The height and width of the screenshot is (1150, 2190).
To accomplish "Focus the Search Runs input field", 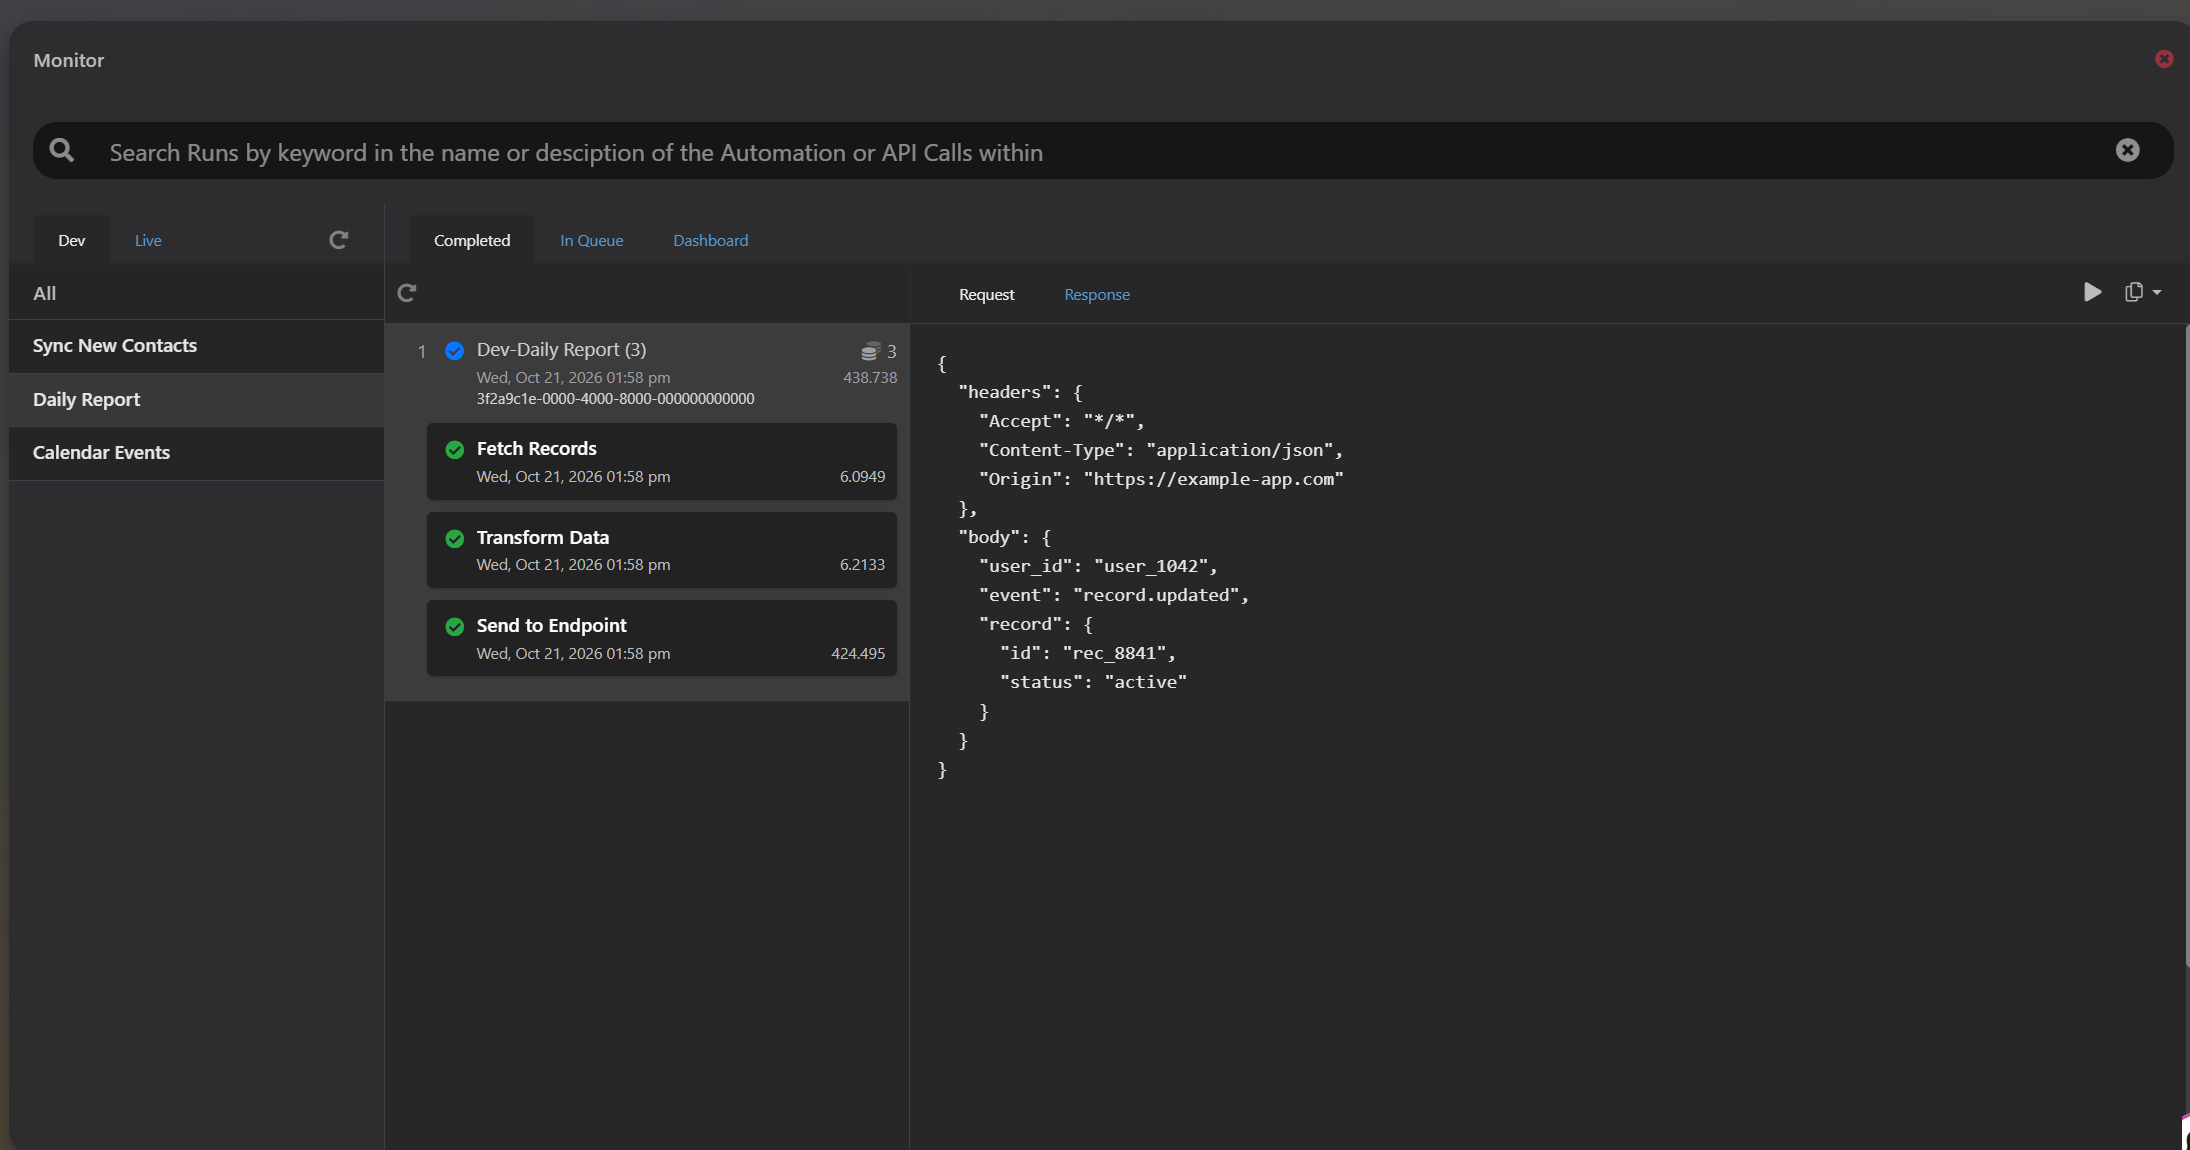I will [x=1100, y=152].
